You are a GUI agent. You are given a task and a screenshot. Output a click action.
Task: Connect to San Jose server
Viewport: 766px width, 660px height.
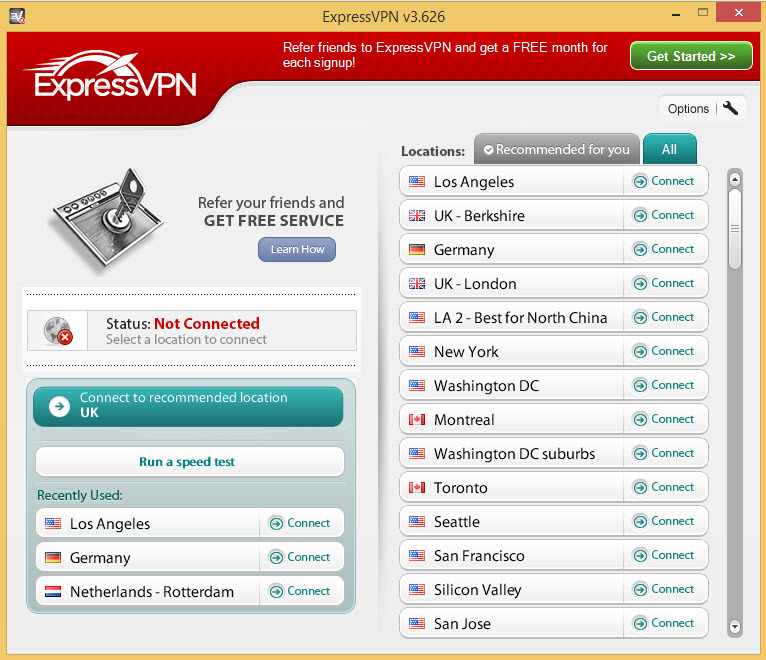(x=663, y=623)
